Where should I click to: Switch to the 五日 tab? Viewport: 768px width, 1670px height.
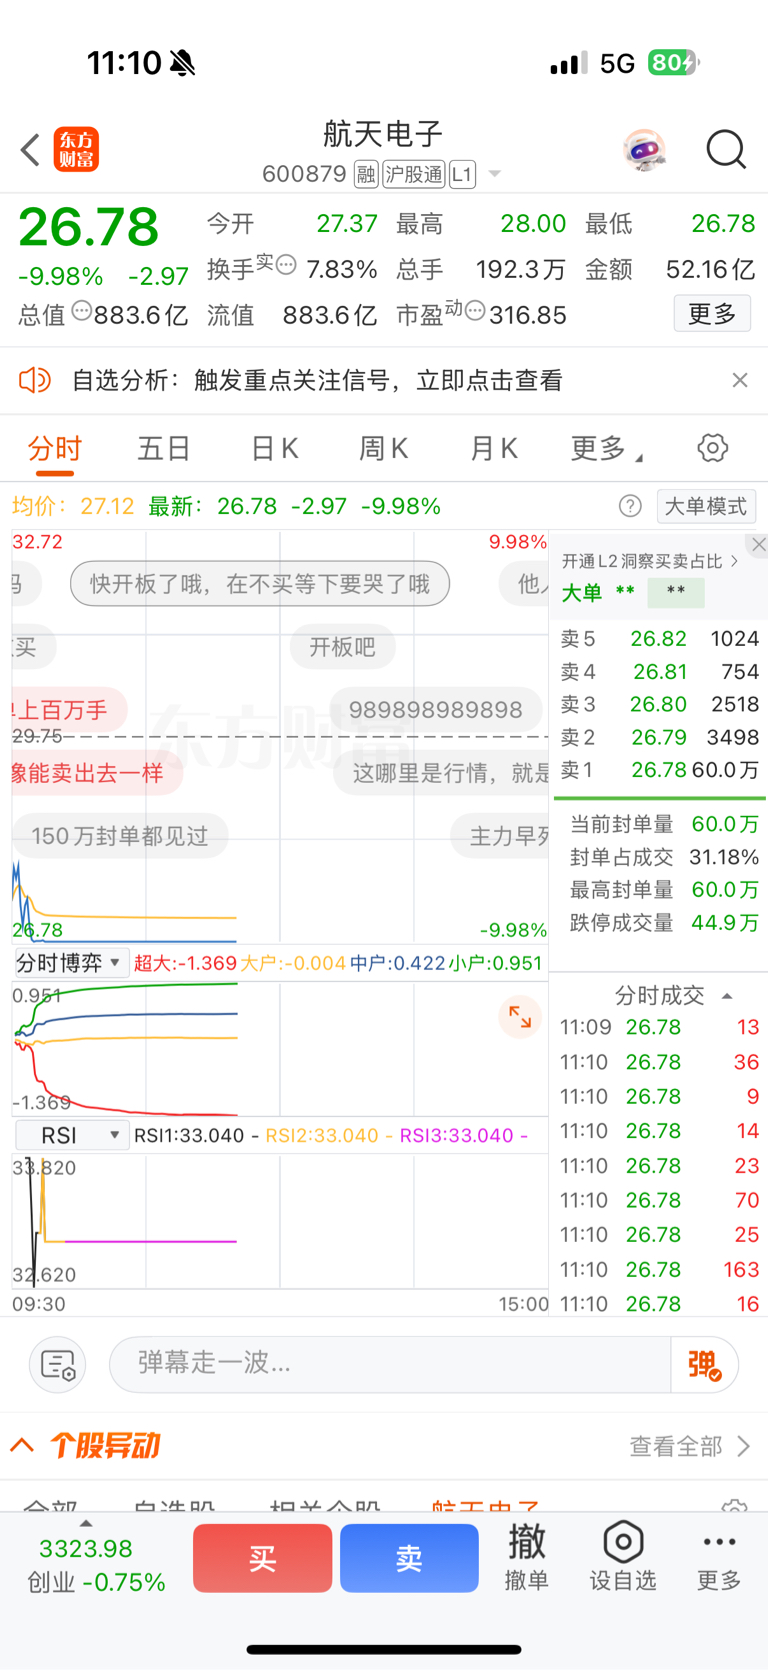[x=164, y=448]
